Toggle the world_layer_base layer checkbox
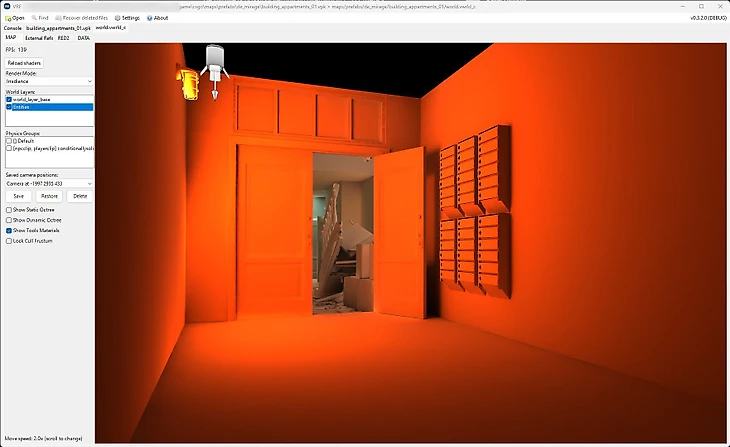This screenshot has height=447, width=730. 9,100
